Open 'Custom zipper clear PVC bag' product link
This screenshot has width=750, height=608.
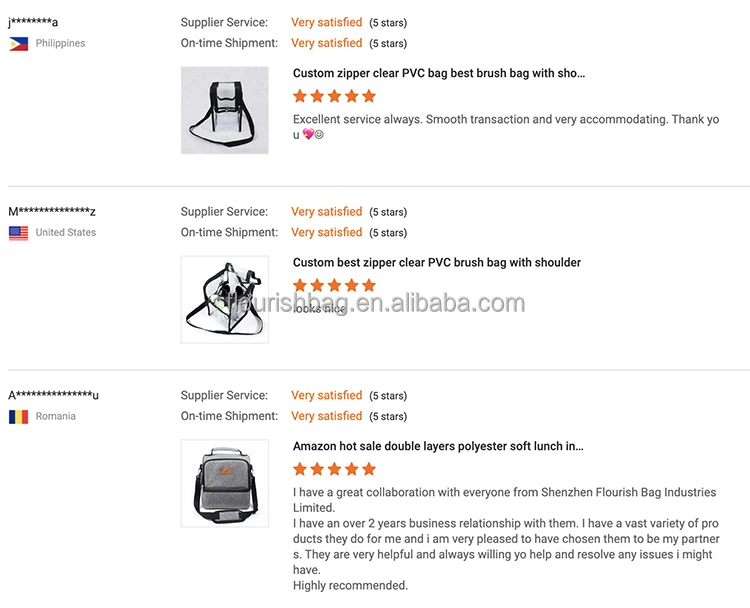point(438,73)
